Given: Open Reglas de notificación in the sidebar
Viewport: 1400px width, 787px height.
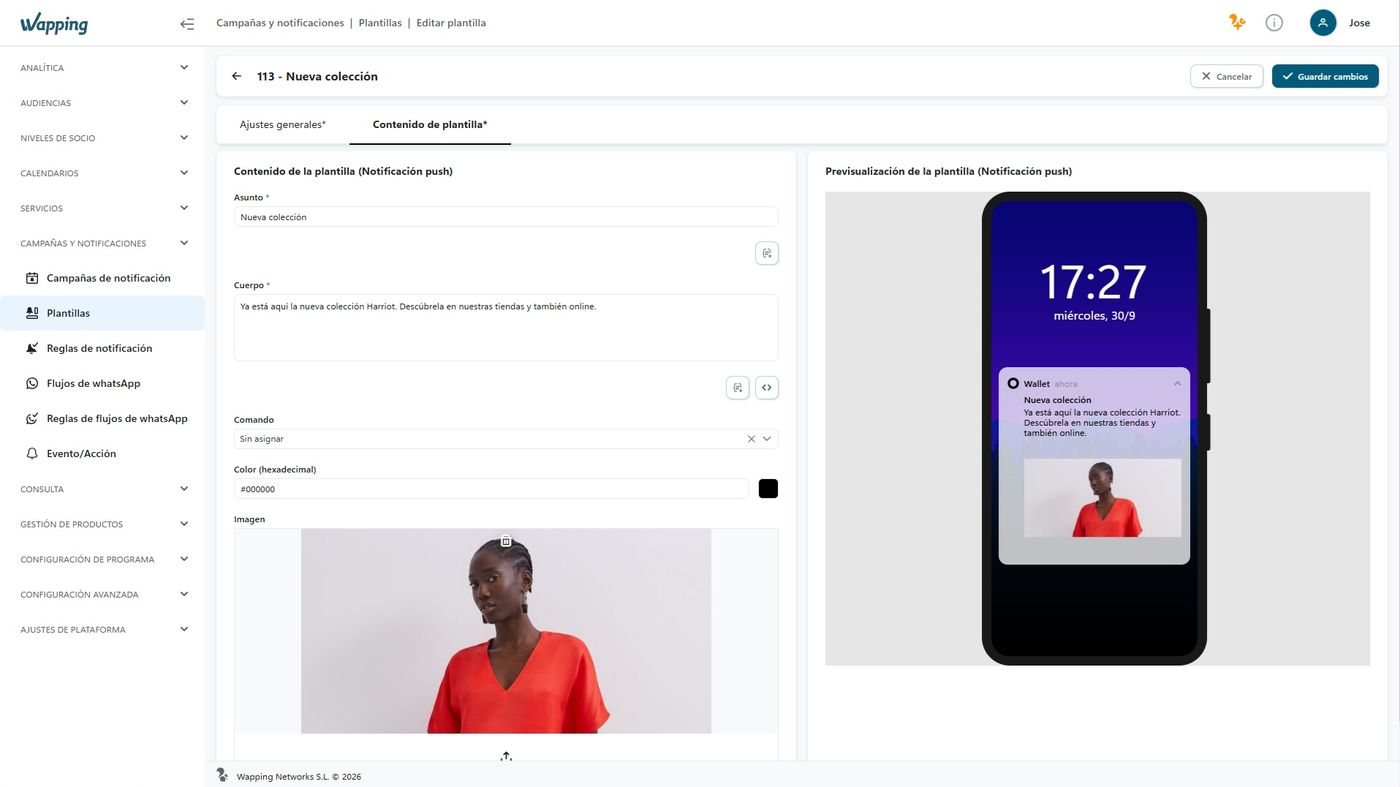Looking at the screenshot, I should tap(102, 348).
